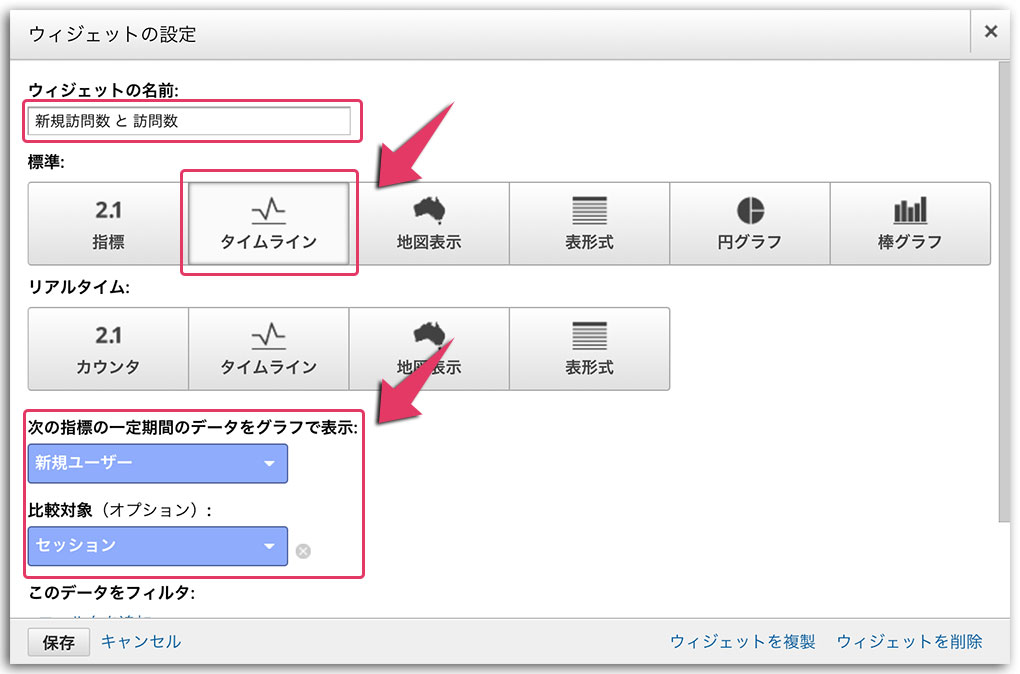Select the タイムライン standard widget type
This screenshot has width=1020, height=674.
(268, 222)
